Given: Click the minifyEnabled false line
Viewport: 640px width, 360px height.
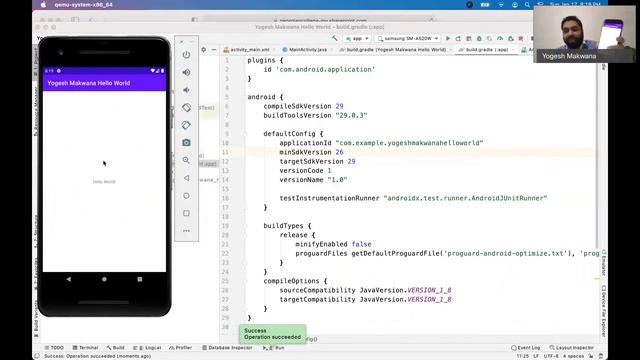Looking at the screenshot, I should click(333, 244).
